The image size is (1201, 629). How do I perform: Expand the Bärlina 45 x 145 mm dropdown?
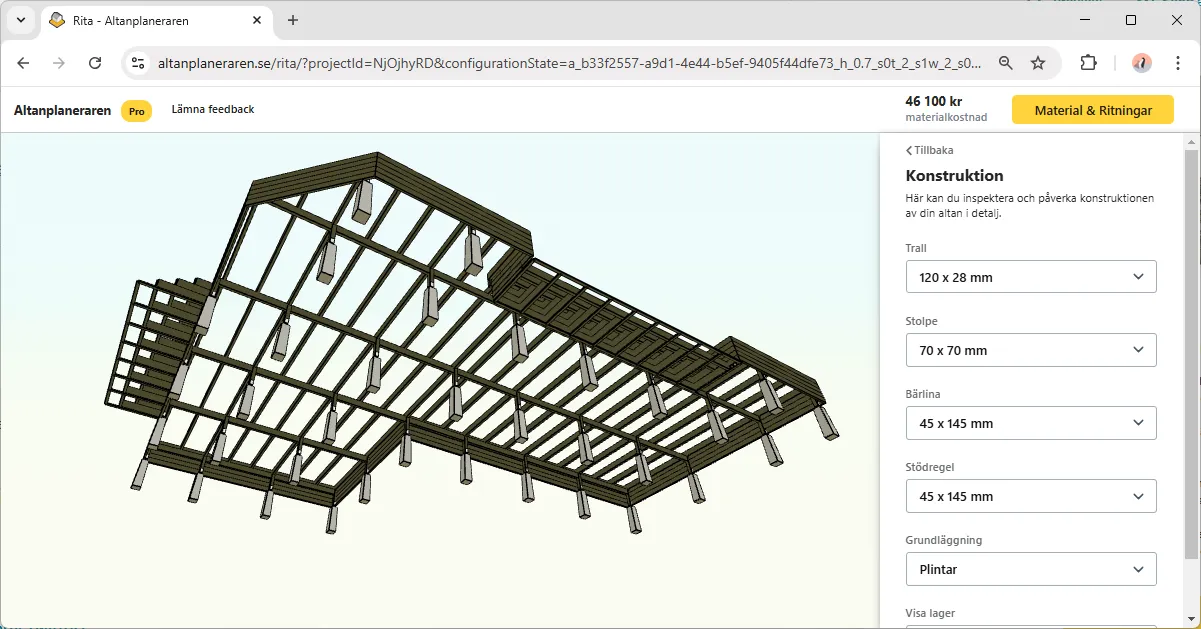[1030, 423]
